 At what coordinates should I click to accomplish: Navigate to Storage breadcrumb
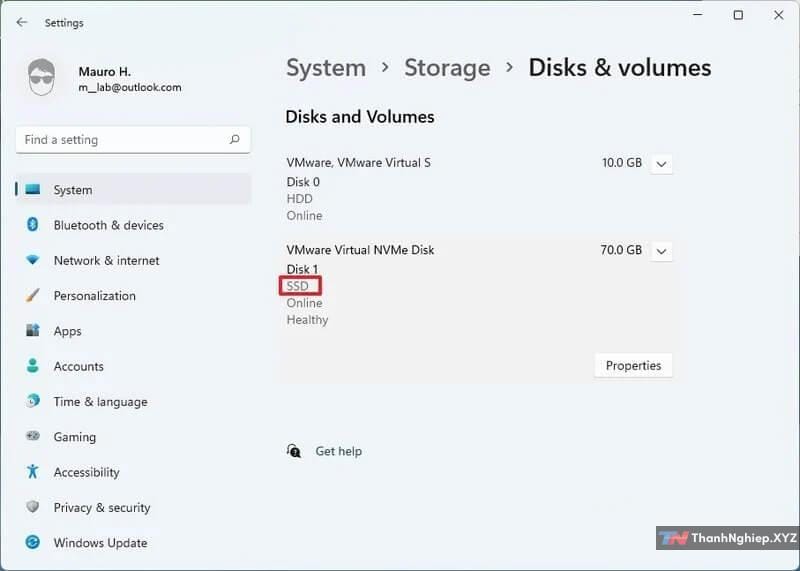(447, 68)
